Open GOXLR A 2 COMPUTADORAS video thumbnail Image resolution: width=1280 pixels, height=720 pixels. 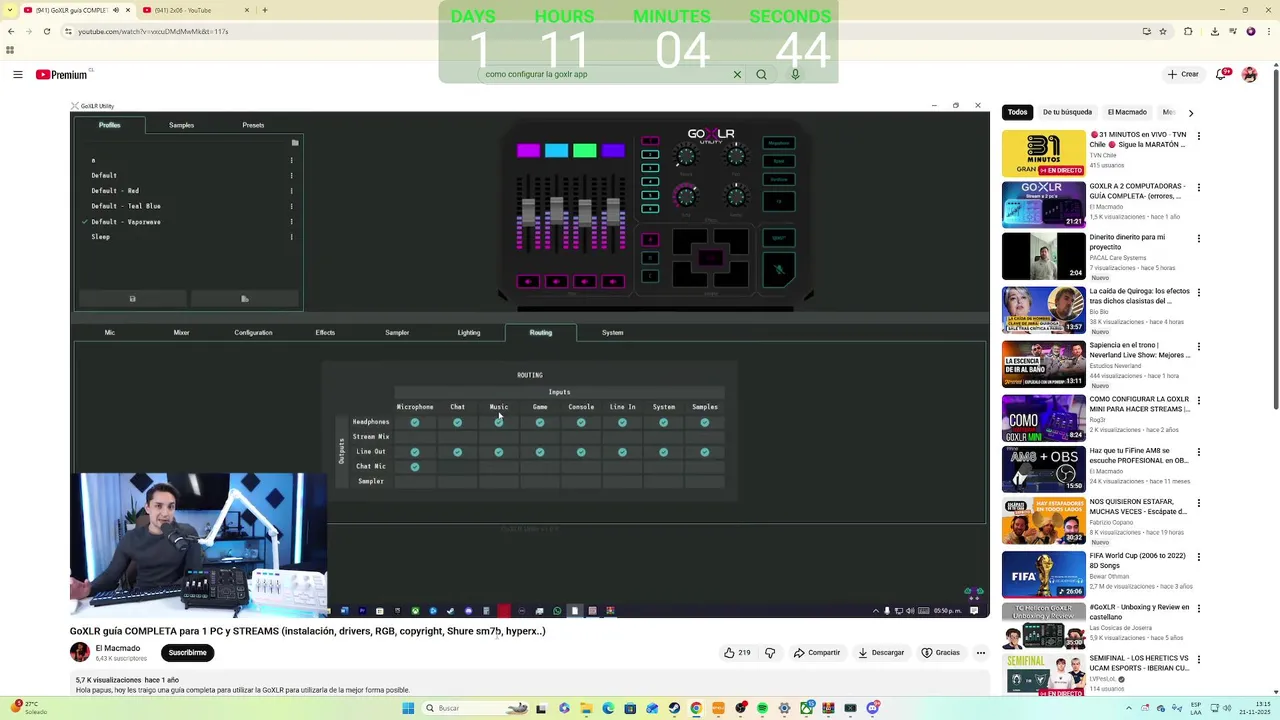[x=1043, y=205]
